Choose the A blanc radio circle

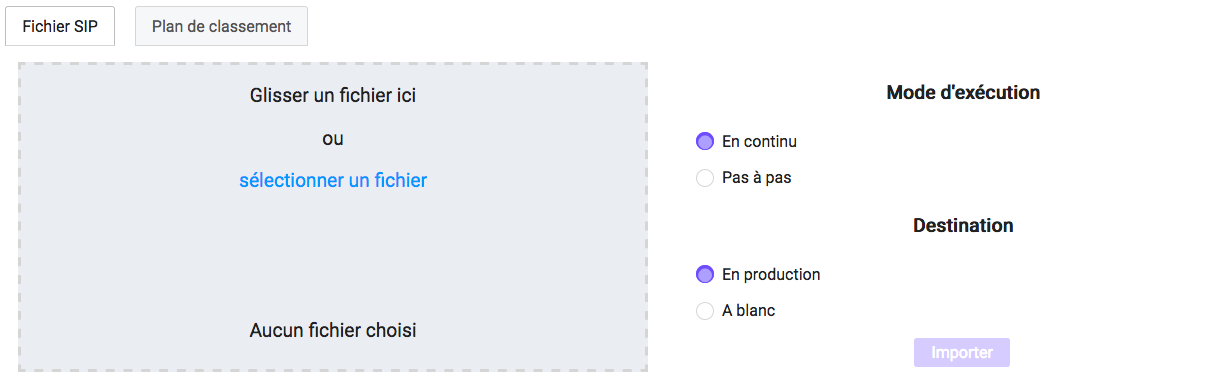(705, 311)
